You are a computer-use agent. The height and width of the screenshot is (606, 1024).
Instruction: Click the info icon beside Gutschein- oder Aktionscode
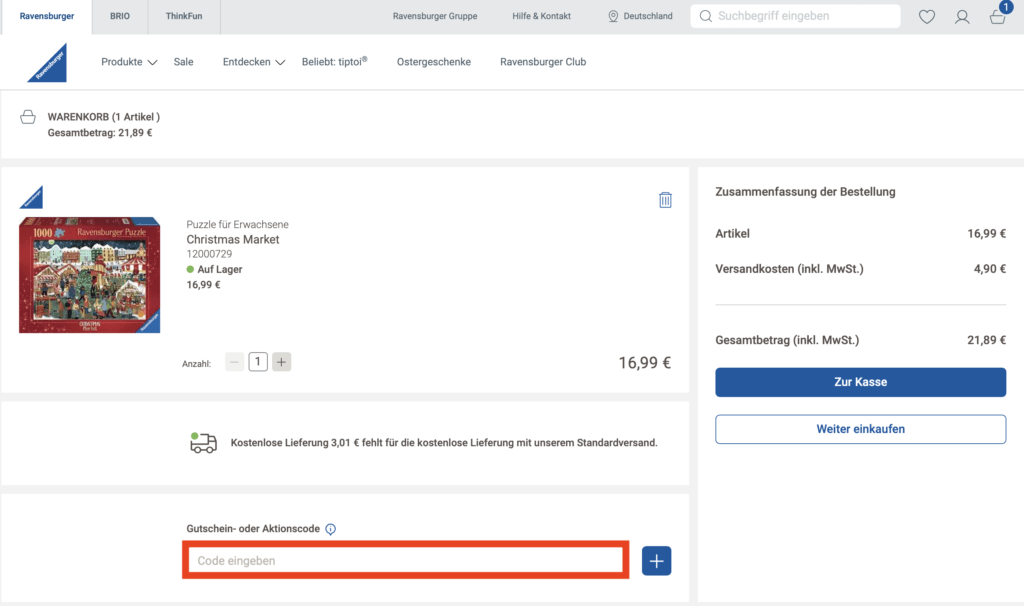pyautogui.click(x=330, y=529)
